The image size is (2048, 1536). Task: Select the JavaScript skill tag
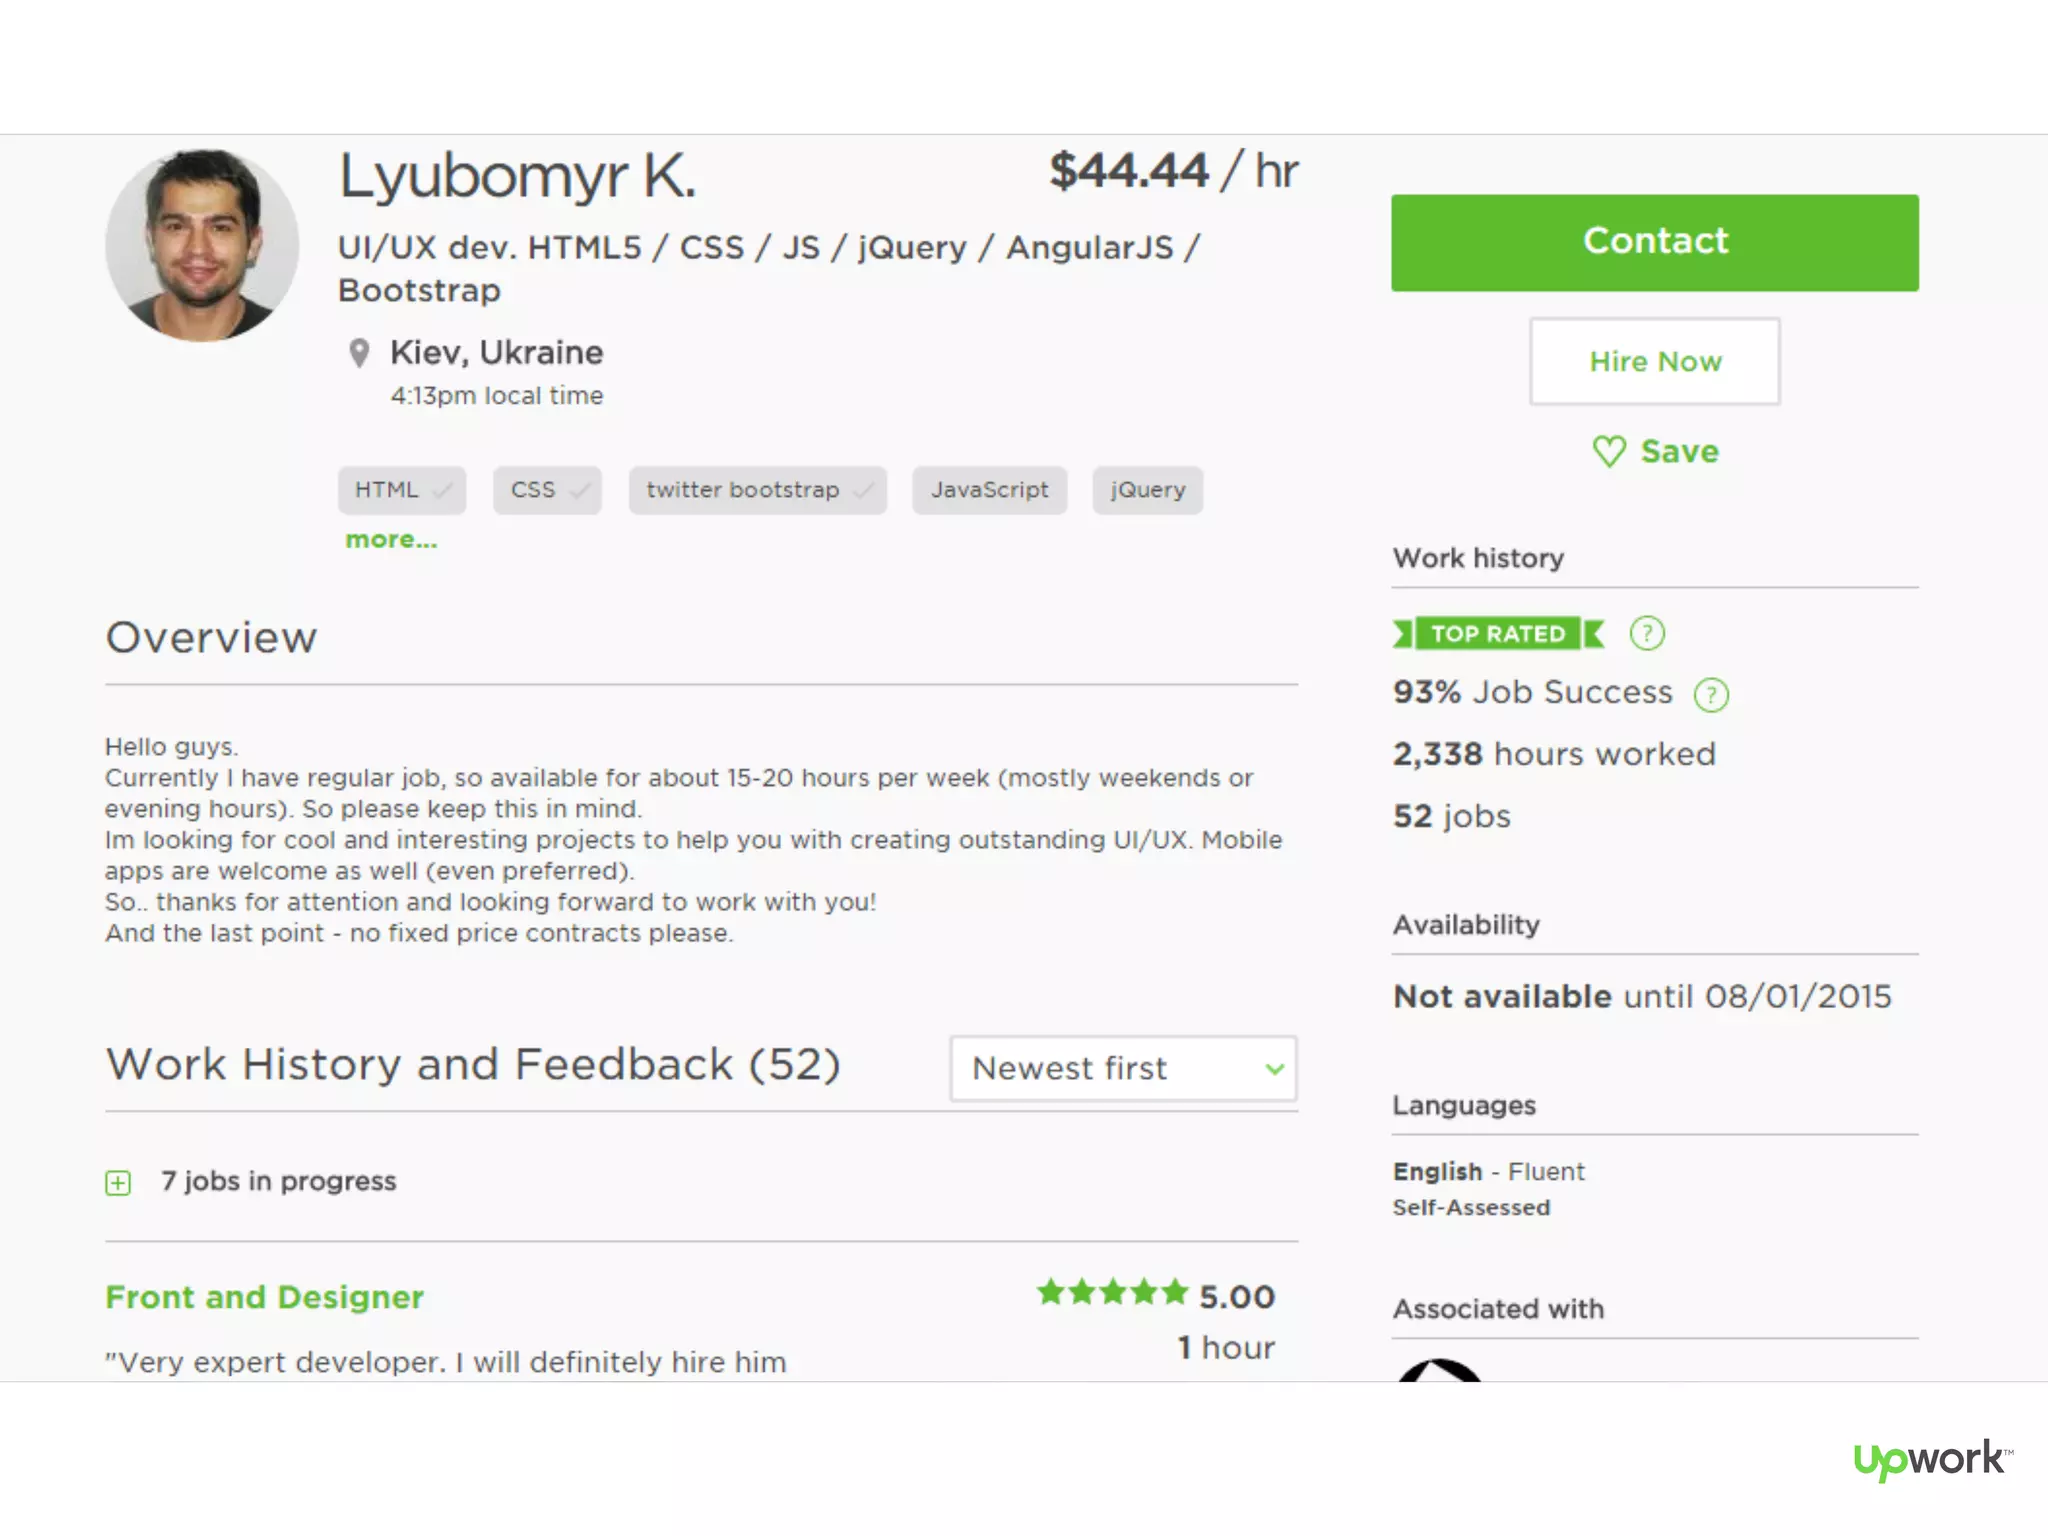coord(989,490)
